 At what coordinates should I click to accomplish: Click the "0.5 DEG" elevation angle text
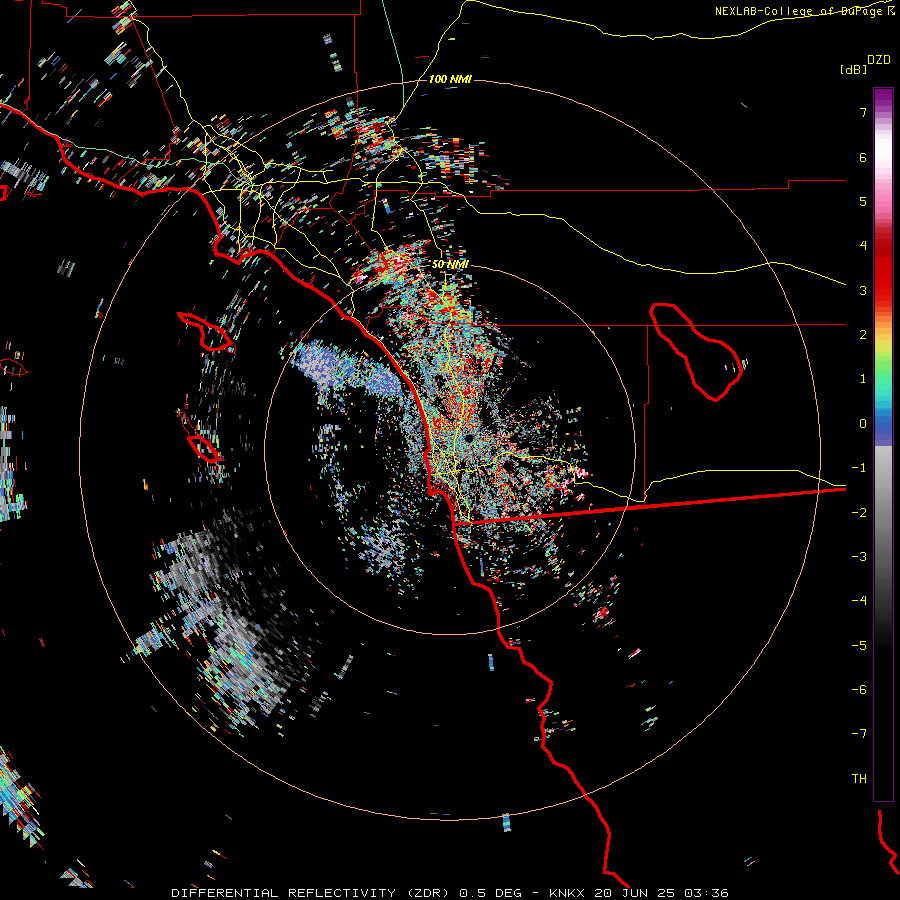(x=490, y=893)
